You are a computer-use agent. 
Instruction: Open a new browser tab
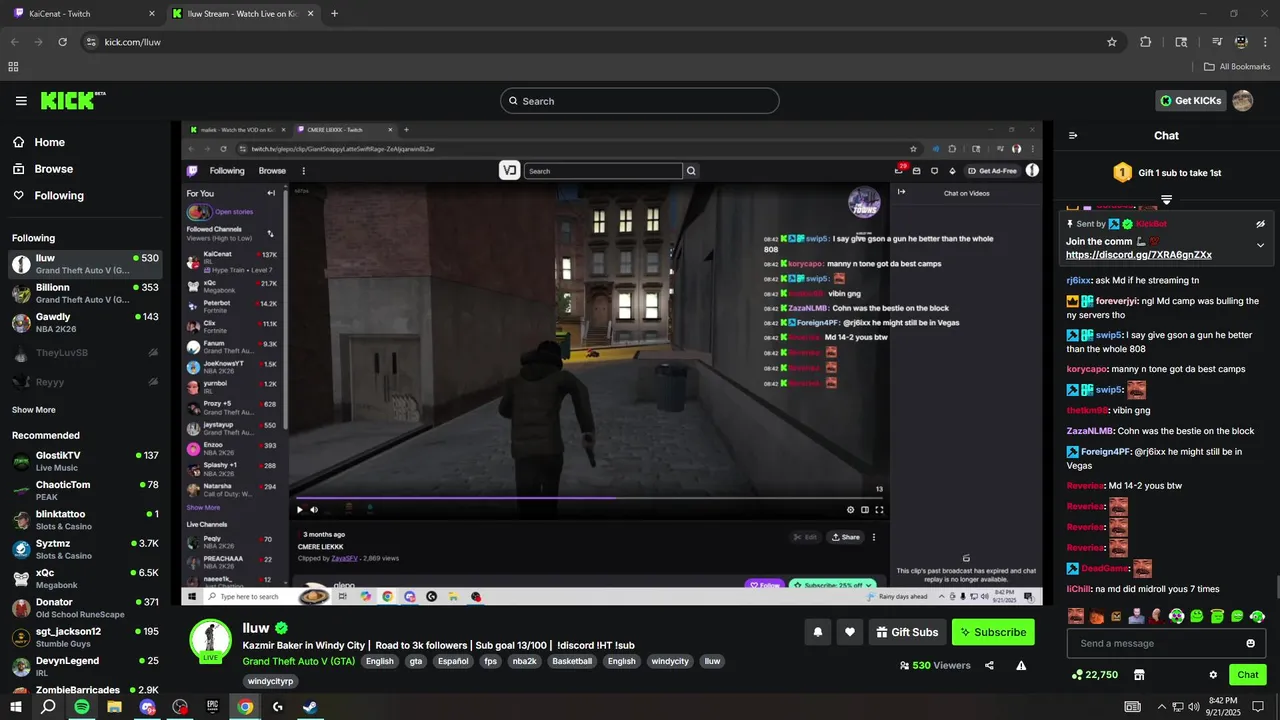pyautogui.click(x=334, y=14)
